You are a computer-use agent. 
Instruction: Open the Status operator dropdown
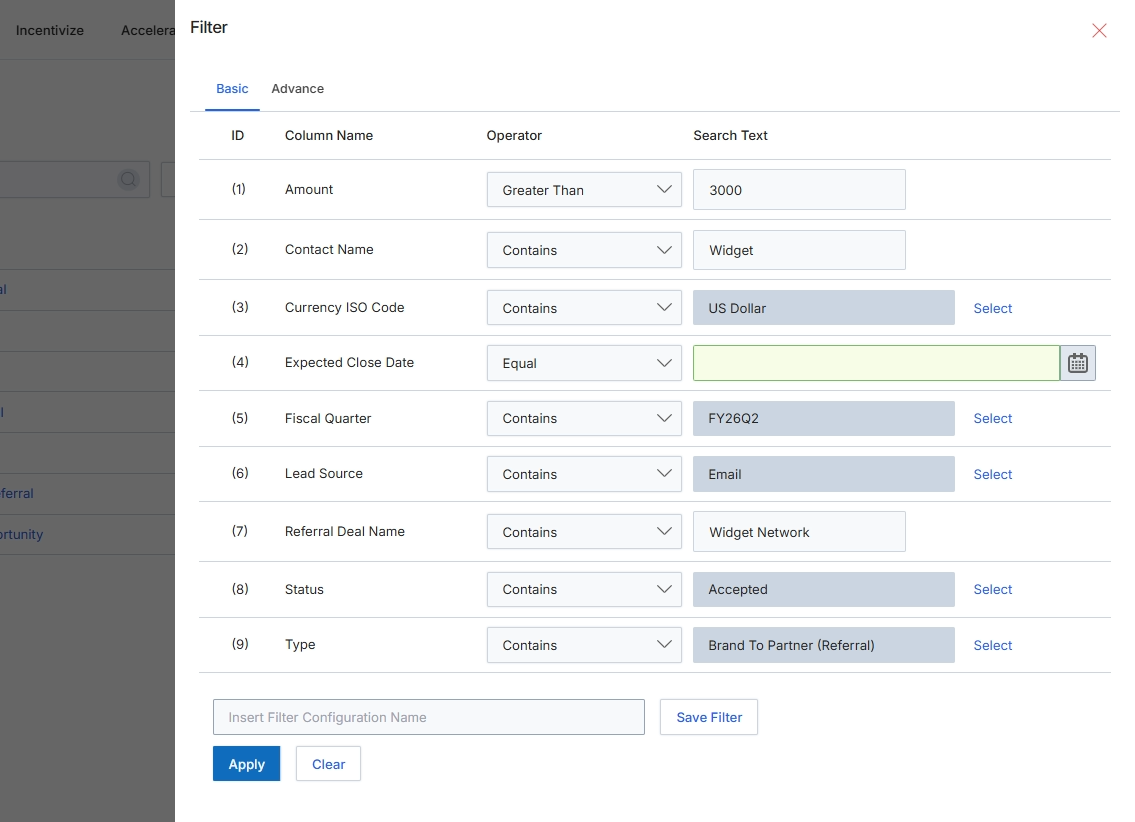(x=584, y=590)
